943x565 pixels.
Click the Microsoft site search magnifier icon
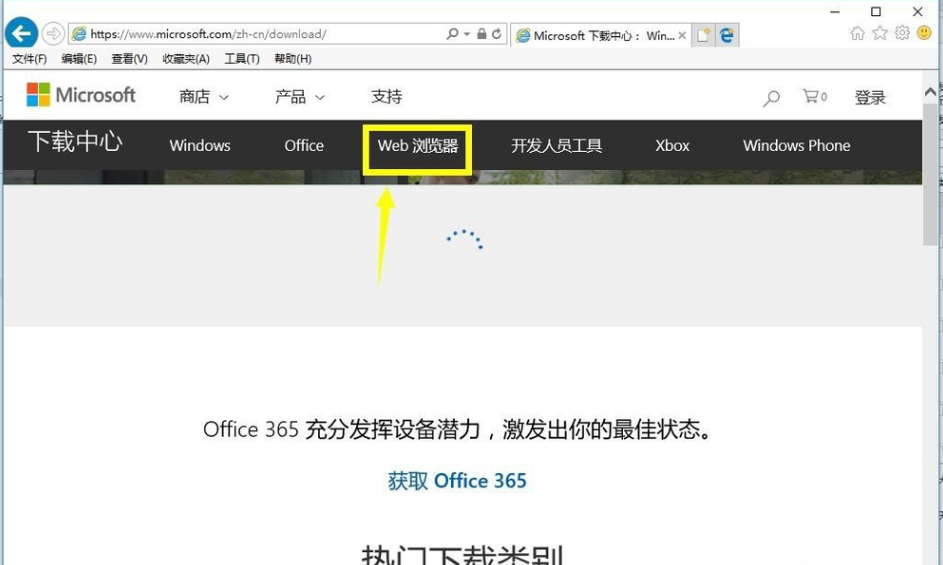(771, 98)
